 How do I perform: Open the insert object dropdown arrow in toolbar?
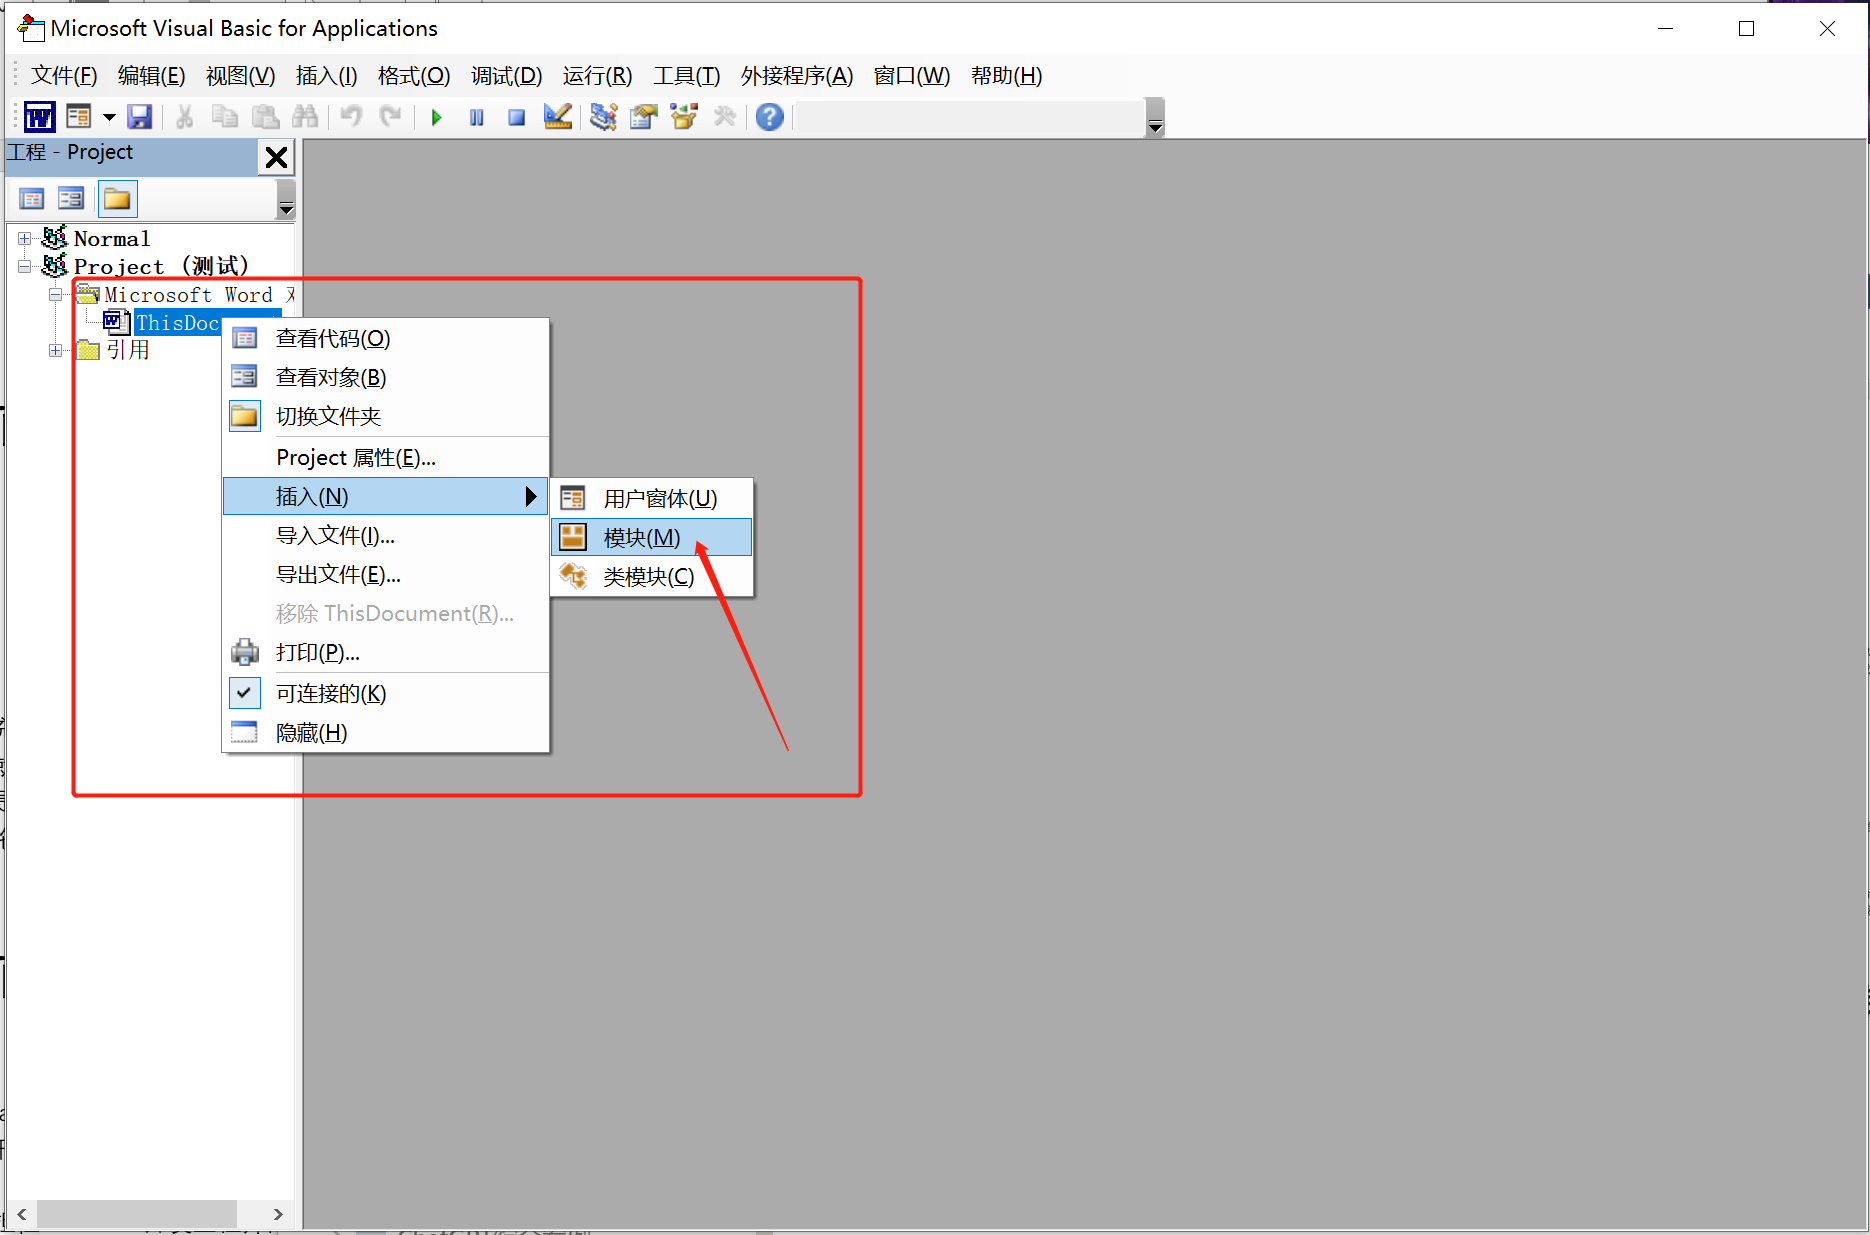click(x=109, y=117)
